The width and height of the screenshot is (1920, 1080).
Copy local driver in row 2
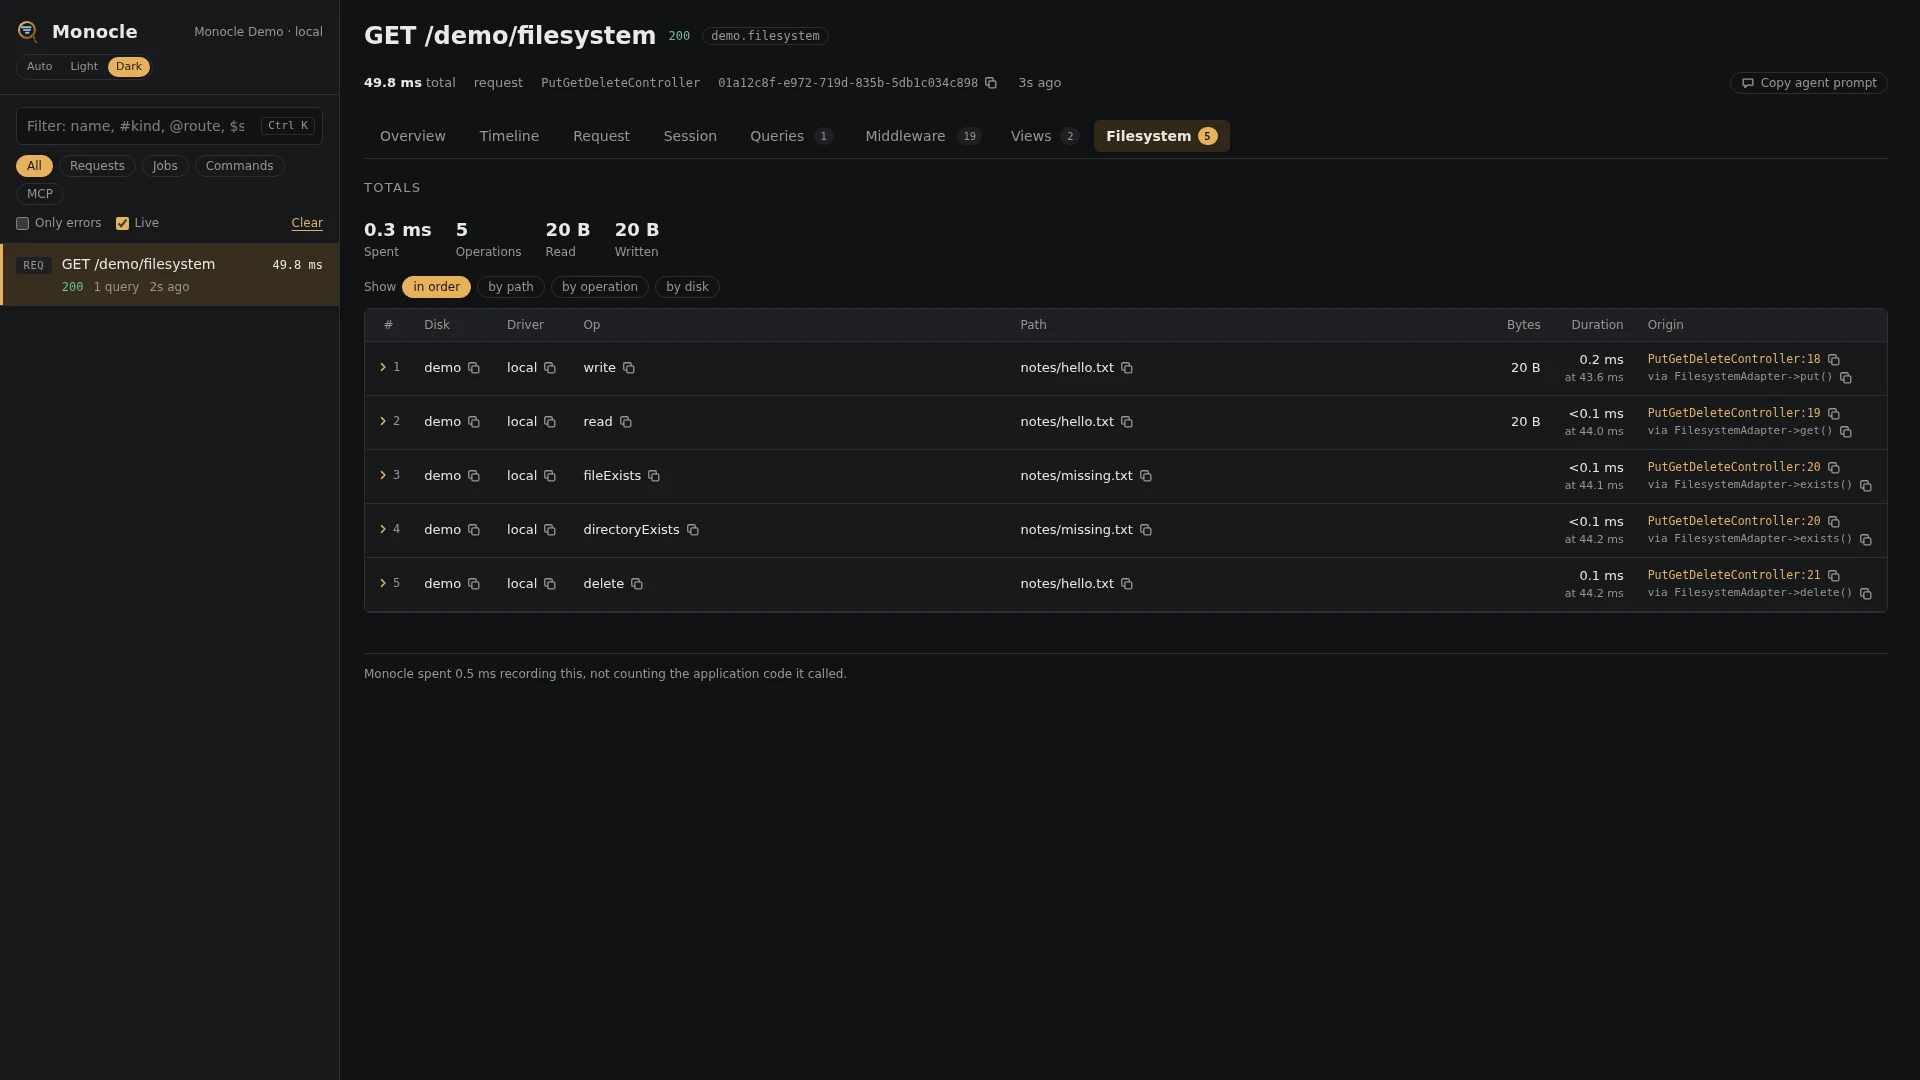550,422
